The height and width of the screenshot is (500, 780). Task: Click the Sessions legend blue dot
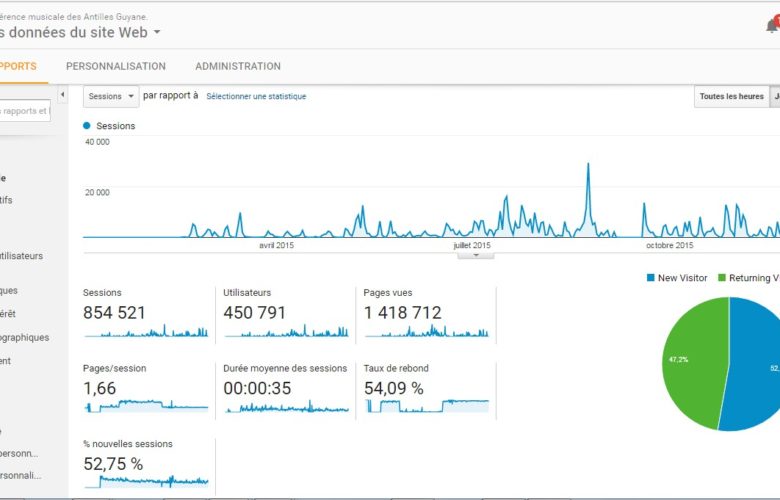tap(87, 125)
